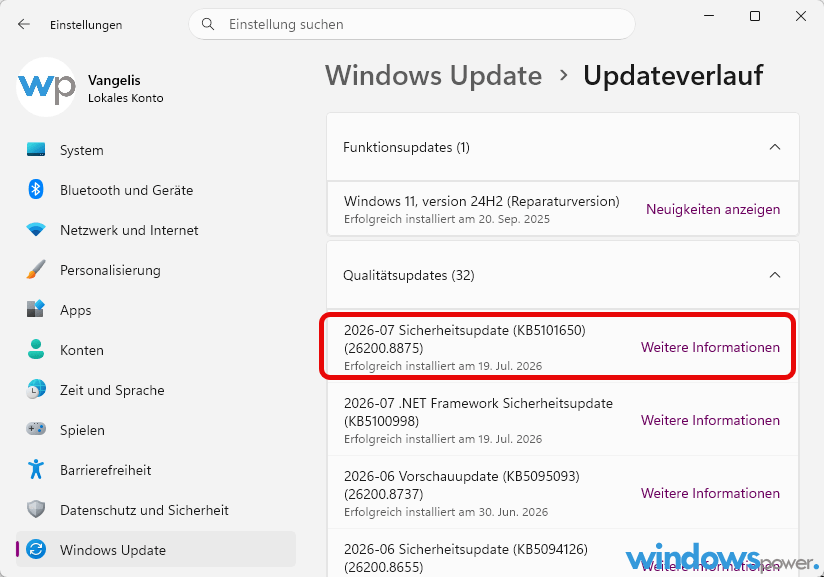Open the System settings page

click(x=156, y=150)
